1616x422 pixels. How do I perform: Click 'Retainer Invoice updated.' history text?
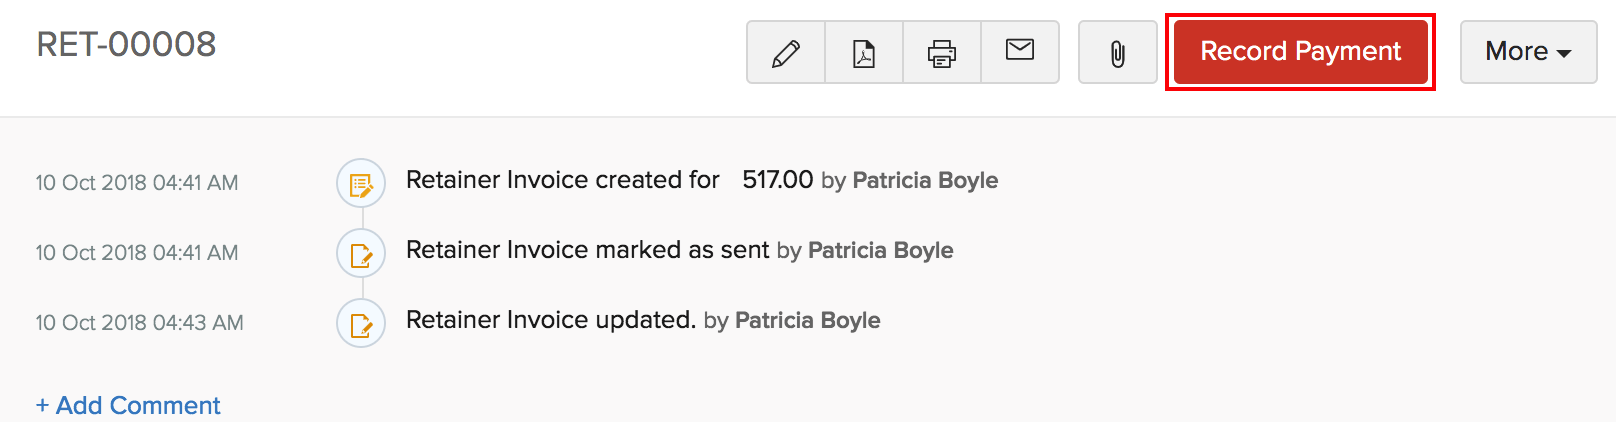click(550, 320)
